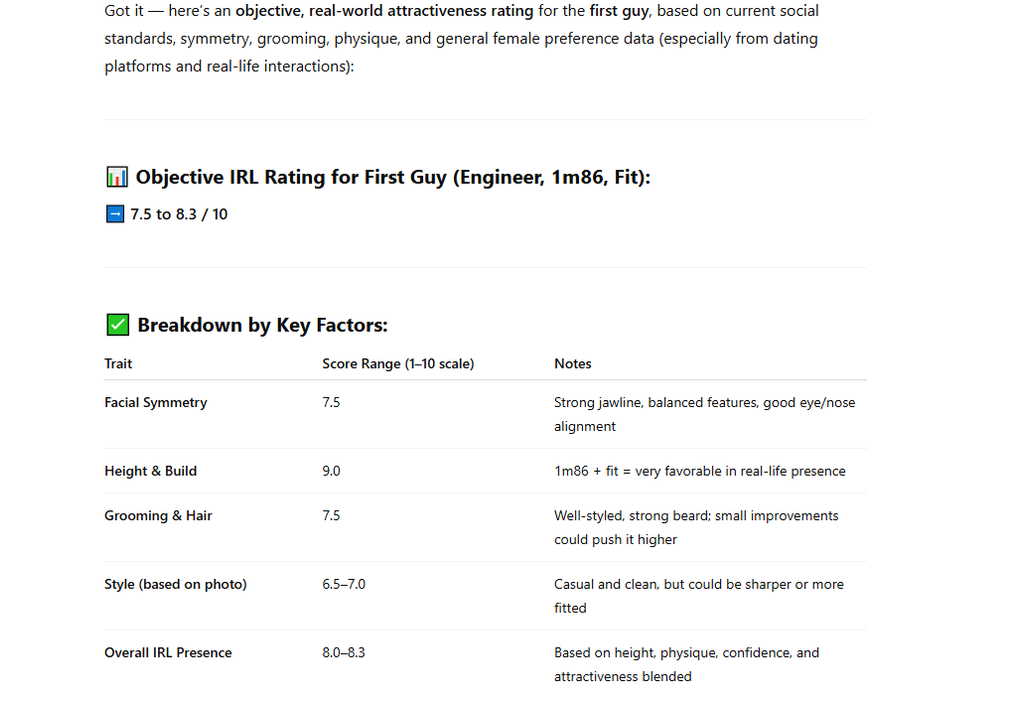Screen dimensions: 1024x701
Task: Select the 'Overall IRL Presence' row label
Action: coord(168,653)
